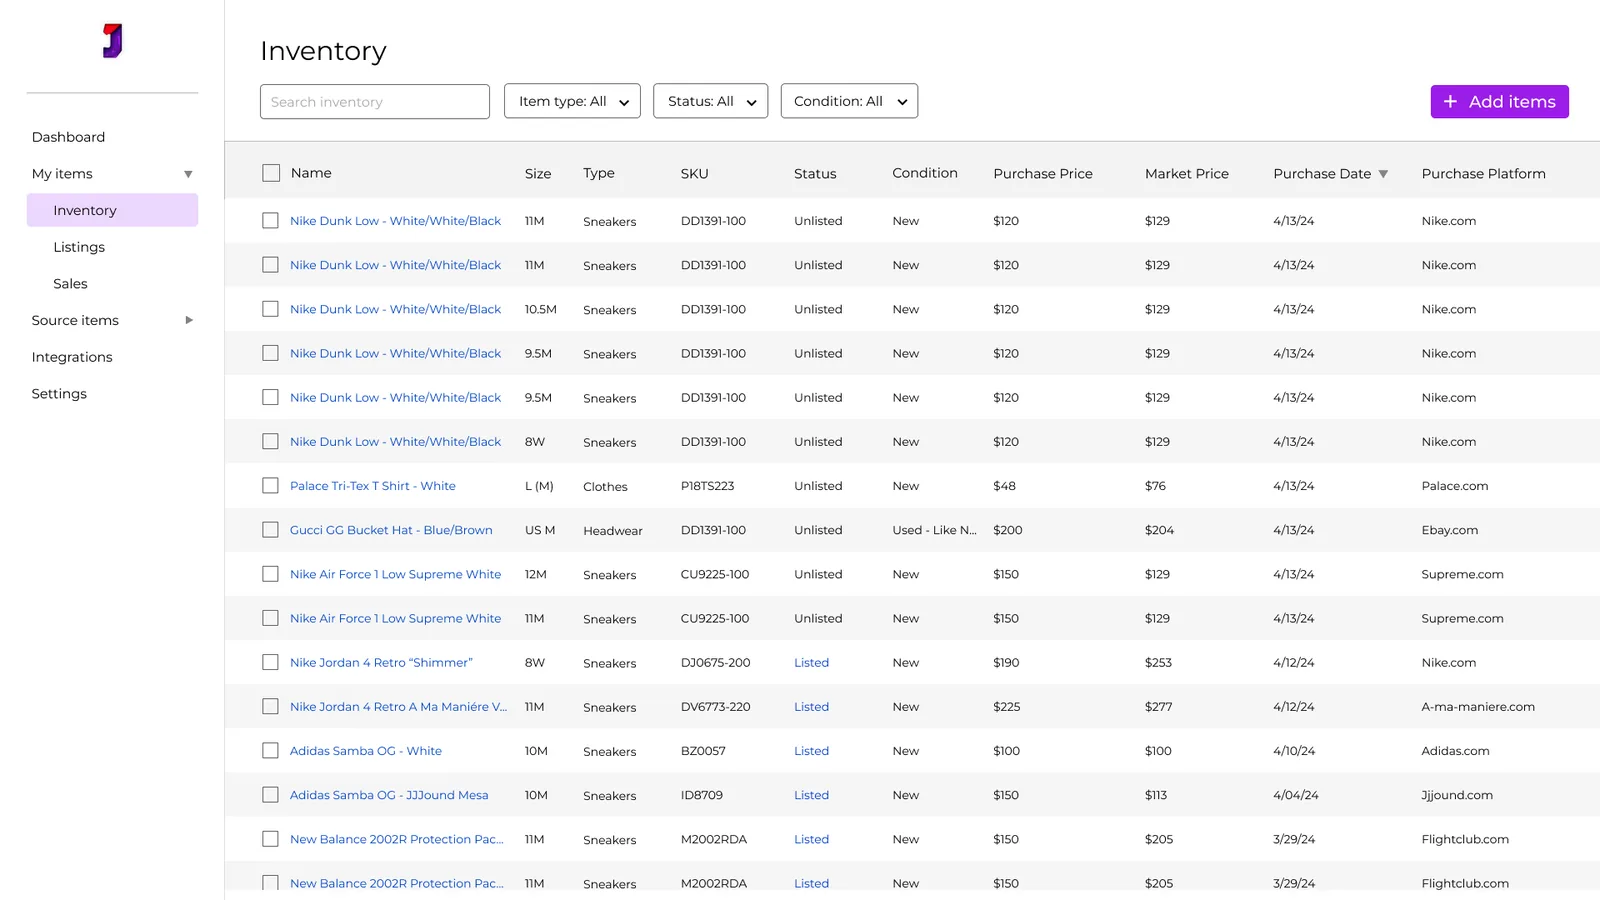
Task: Open the Nike Jordan 4 Retro A Ma Maniére link
Action: (398, 707)
